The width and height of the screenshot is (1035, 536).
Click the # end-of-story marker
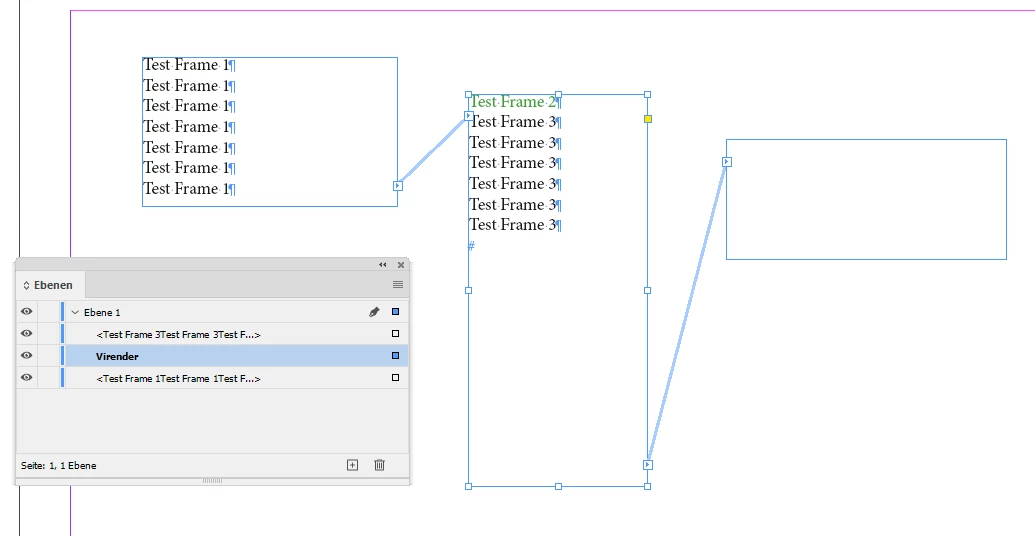click(471, 246)
